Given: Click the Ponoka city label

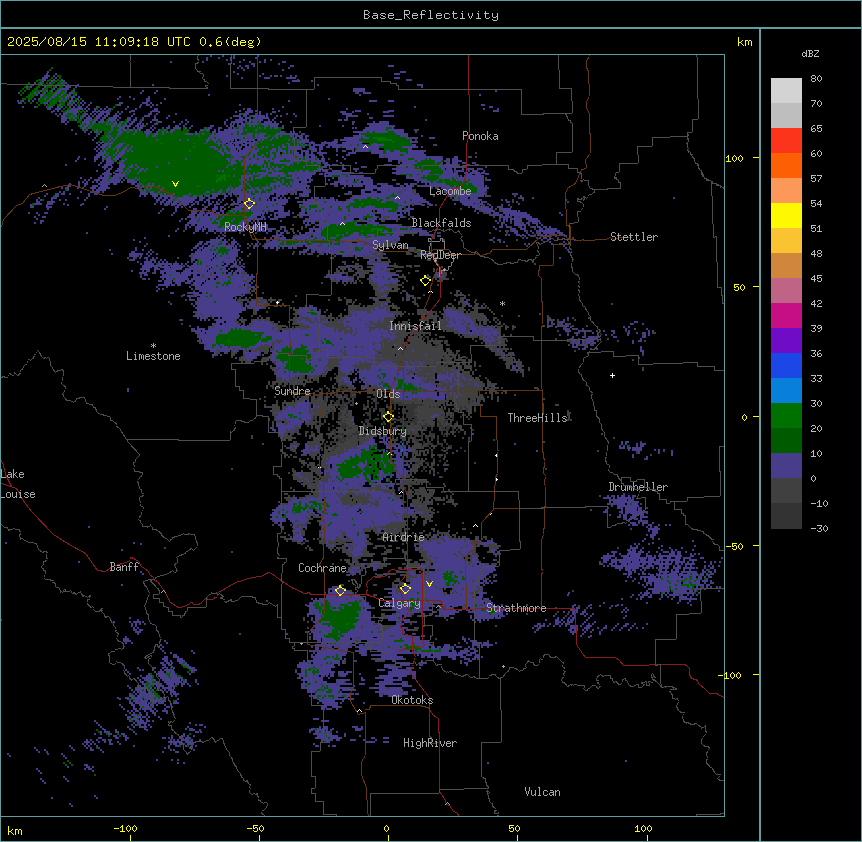Looking at the screenshot, I should coord(480,136).
